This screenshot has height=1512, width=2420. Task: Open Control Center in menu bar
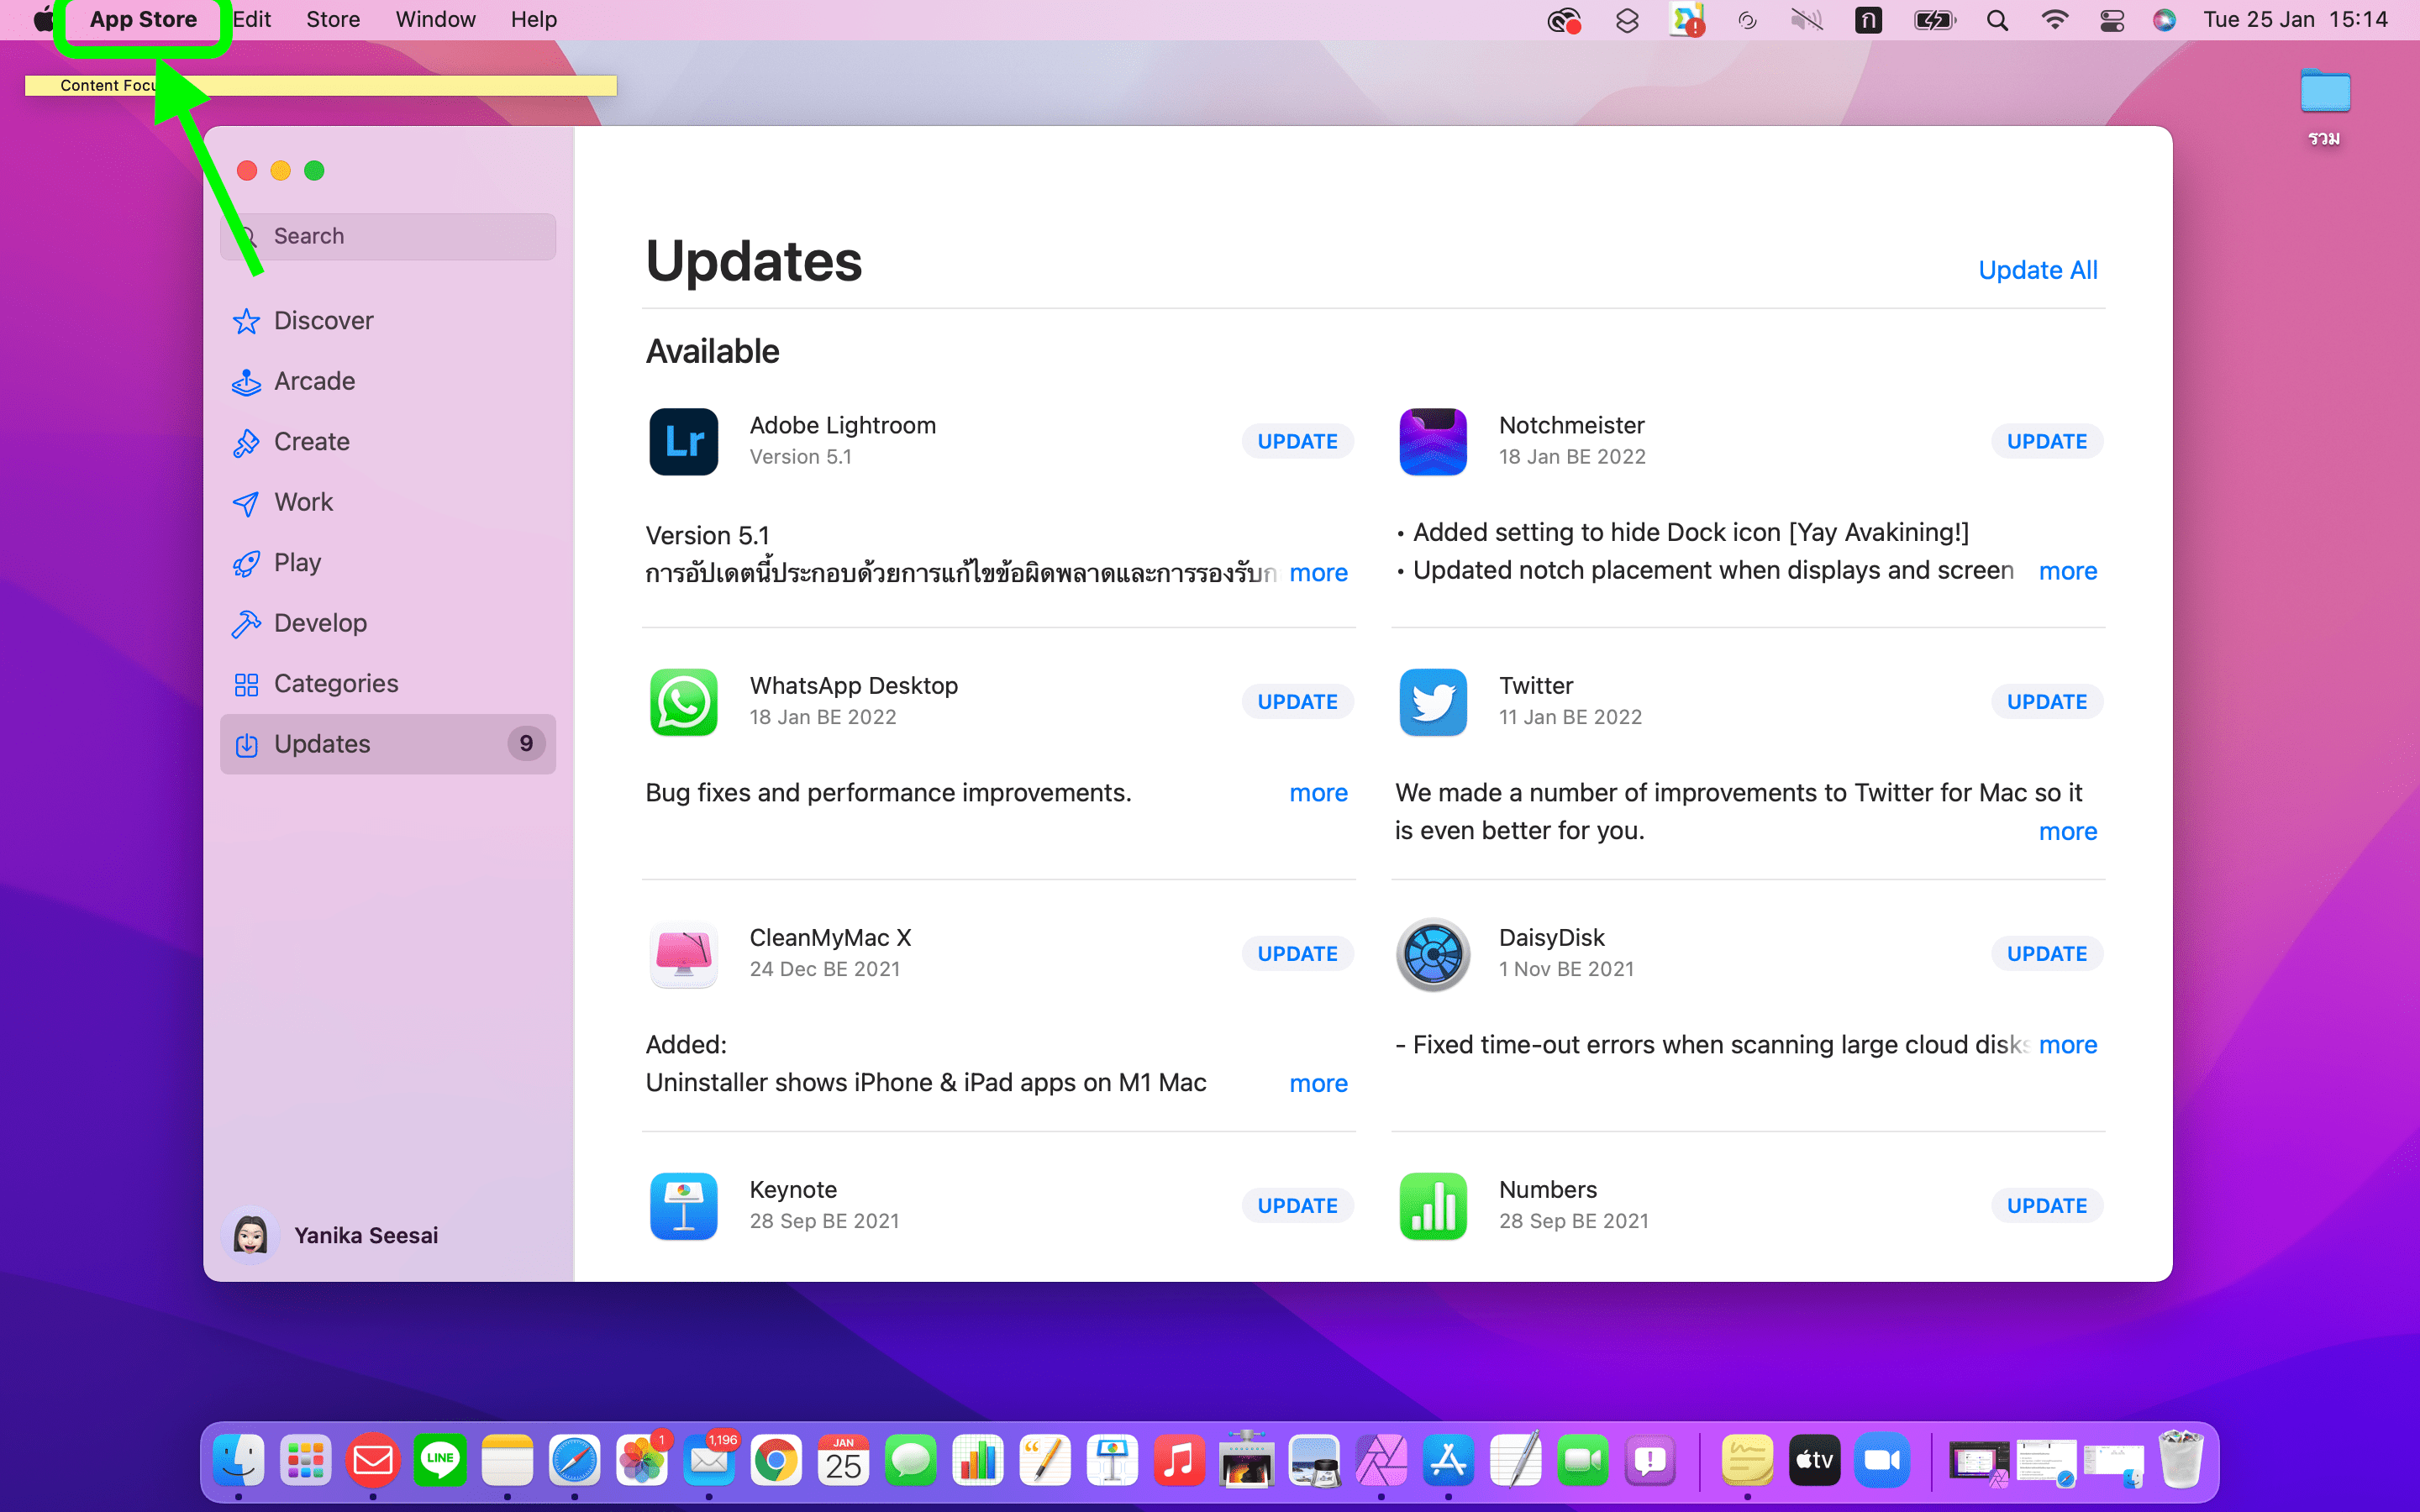pyautogui.click(x=2111, y=20)
